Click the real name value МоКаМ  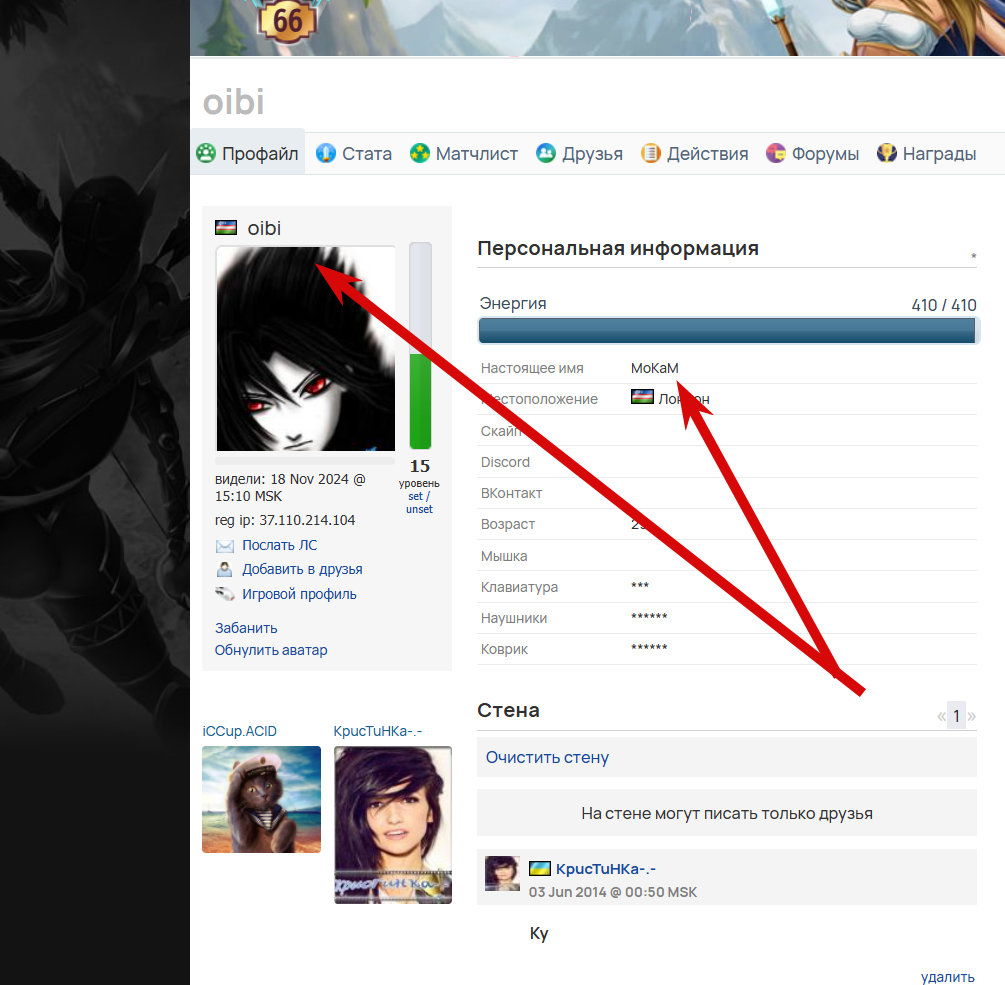654,368
